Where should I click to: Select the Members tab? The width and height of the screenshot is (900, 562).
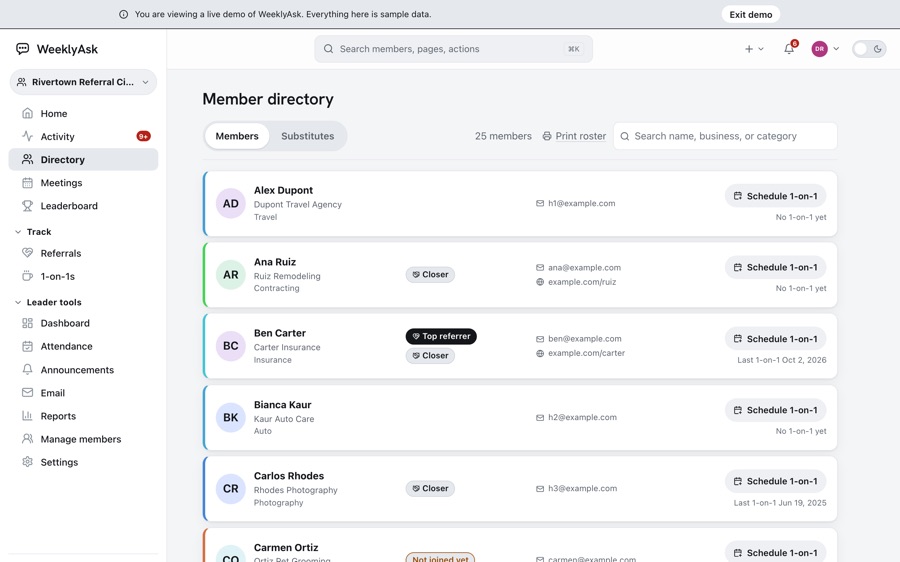(237, 136)
